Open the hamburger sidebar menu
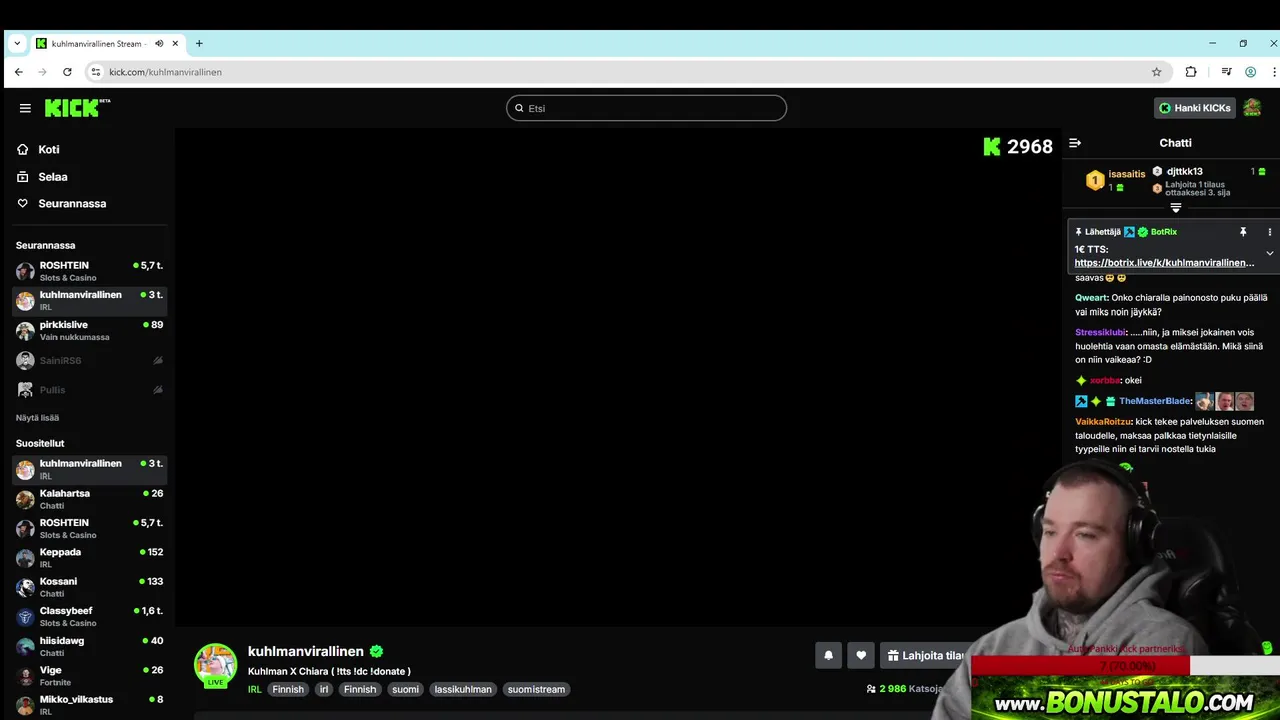Screen dimensions: 1280x720 [25, 108]
